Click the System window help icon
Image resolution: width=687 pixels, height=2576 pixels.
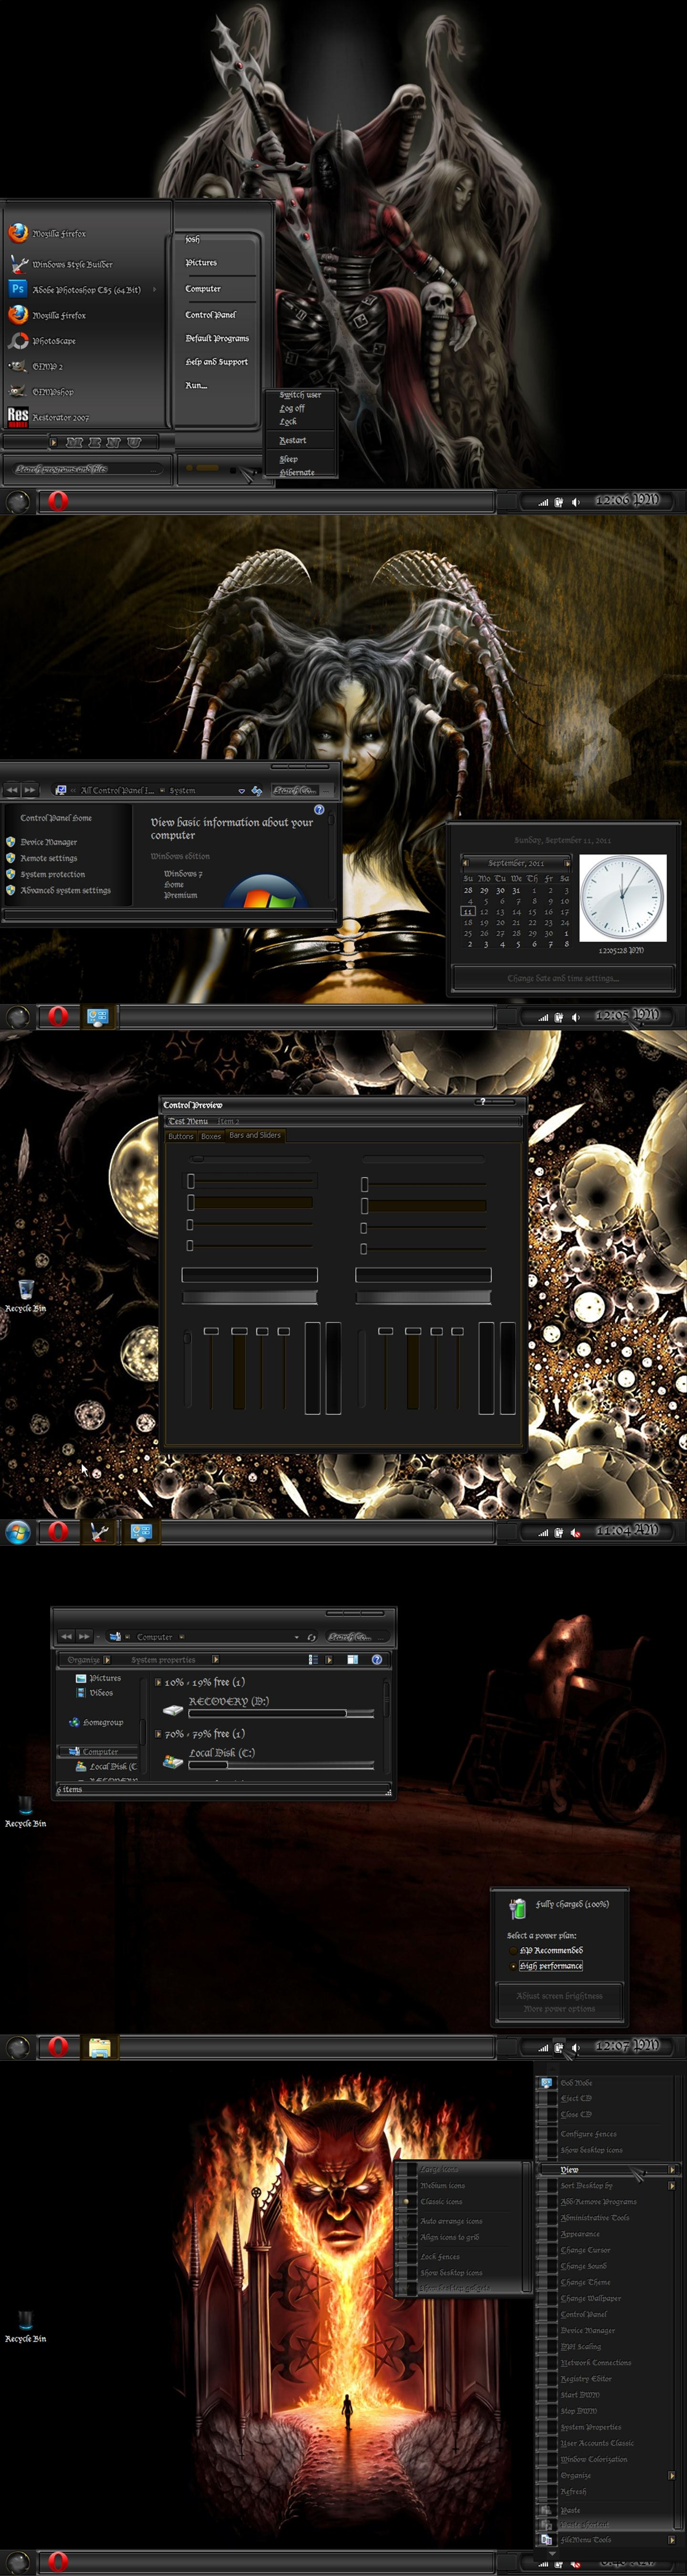pos(319,810)
